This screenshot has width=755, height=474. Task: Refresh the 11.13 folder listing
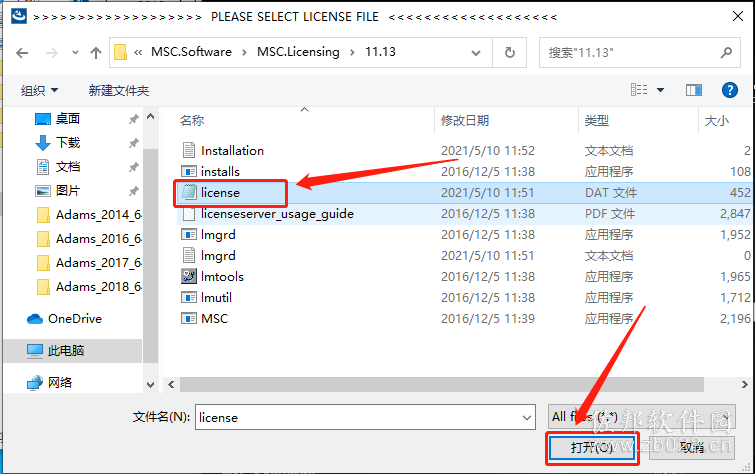509,52
